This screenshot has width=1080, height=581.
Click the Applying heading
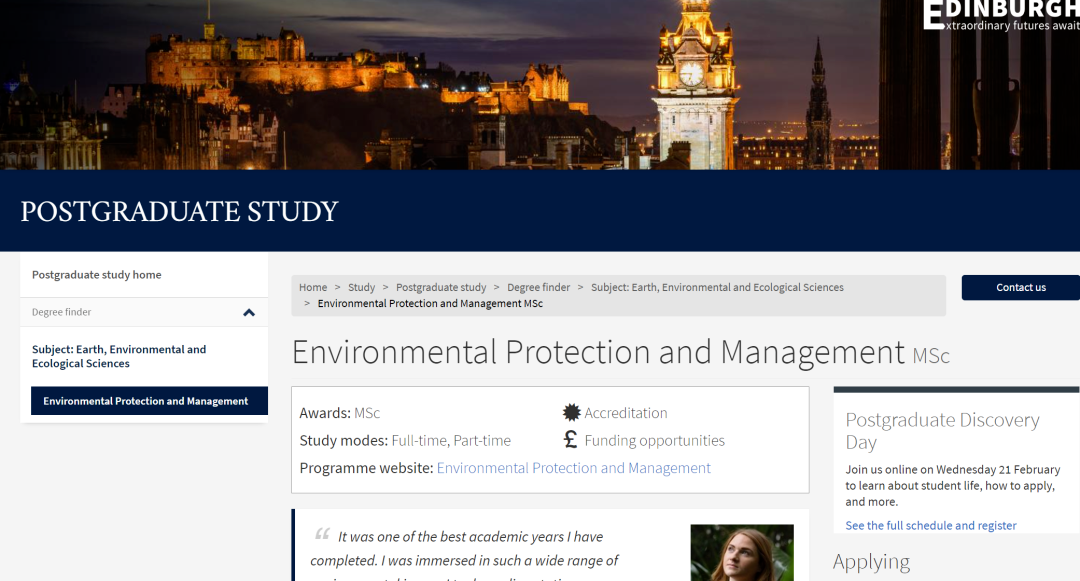871,562
